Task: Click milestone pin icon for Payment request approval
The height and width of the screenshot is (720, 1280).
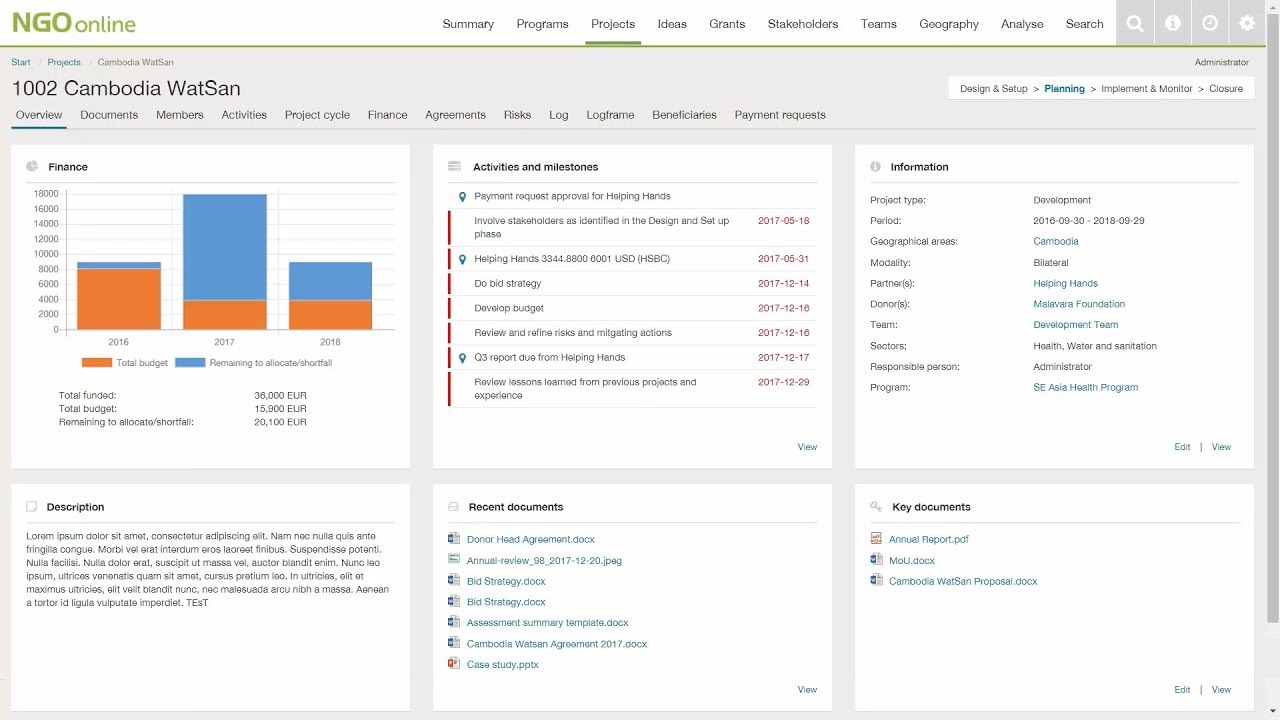Action: pos(462,197)
